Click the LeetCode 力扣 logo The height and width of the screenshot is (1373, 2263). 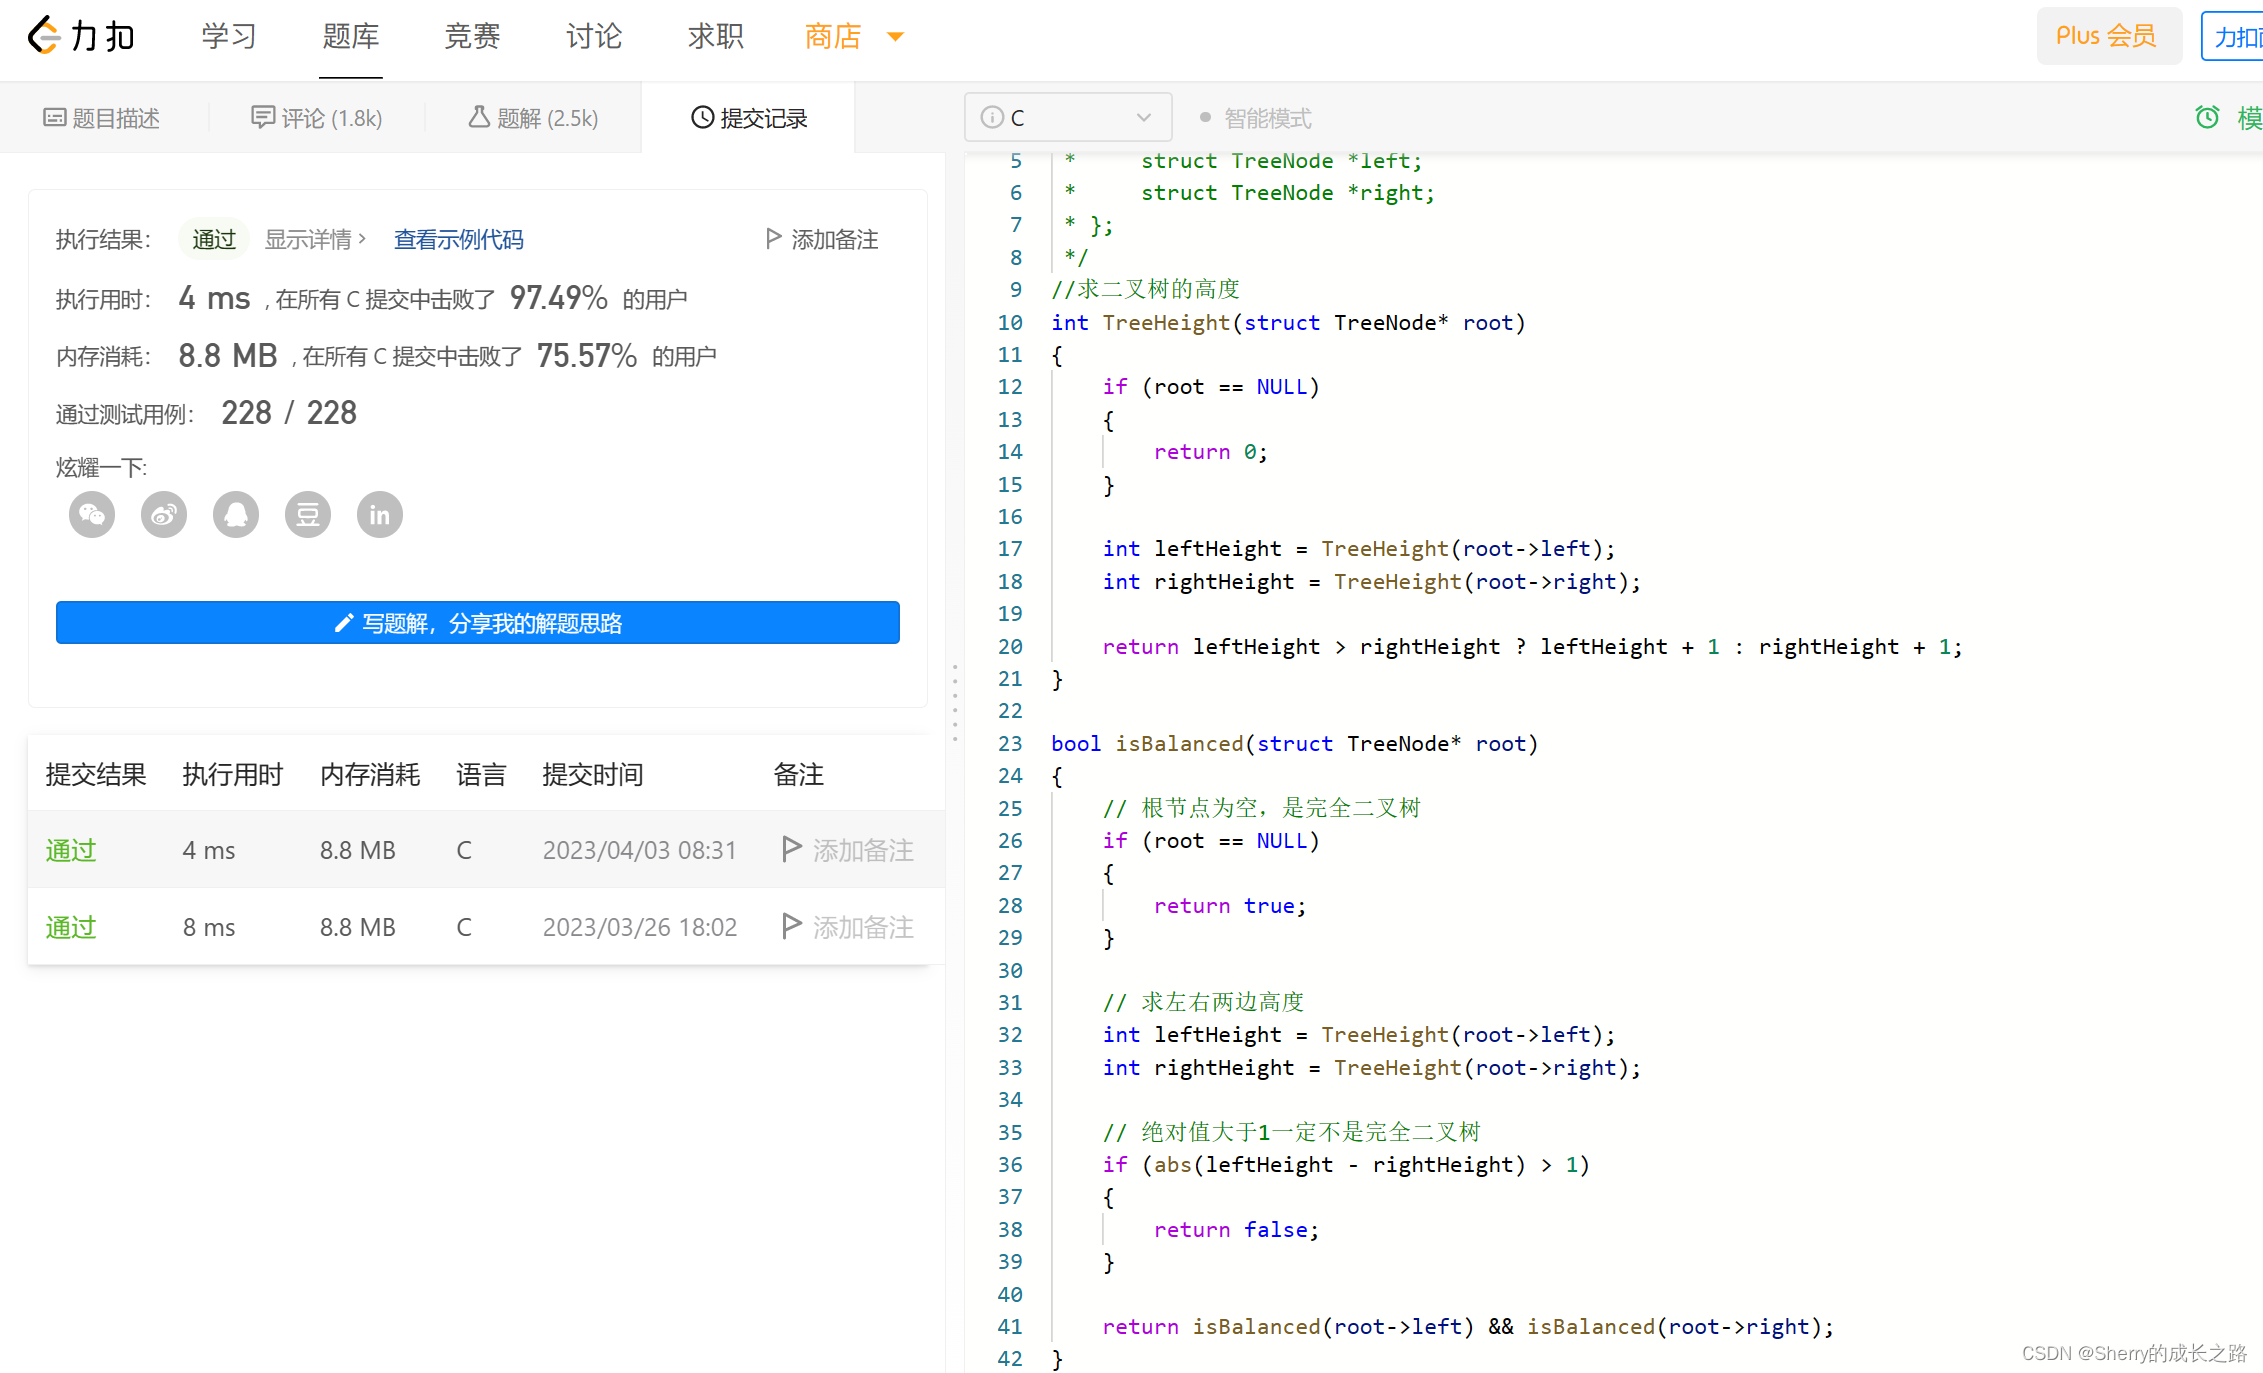tap(80, 36)
